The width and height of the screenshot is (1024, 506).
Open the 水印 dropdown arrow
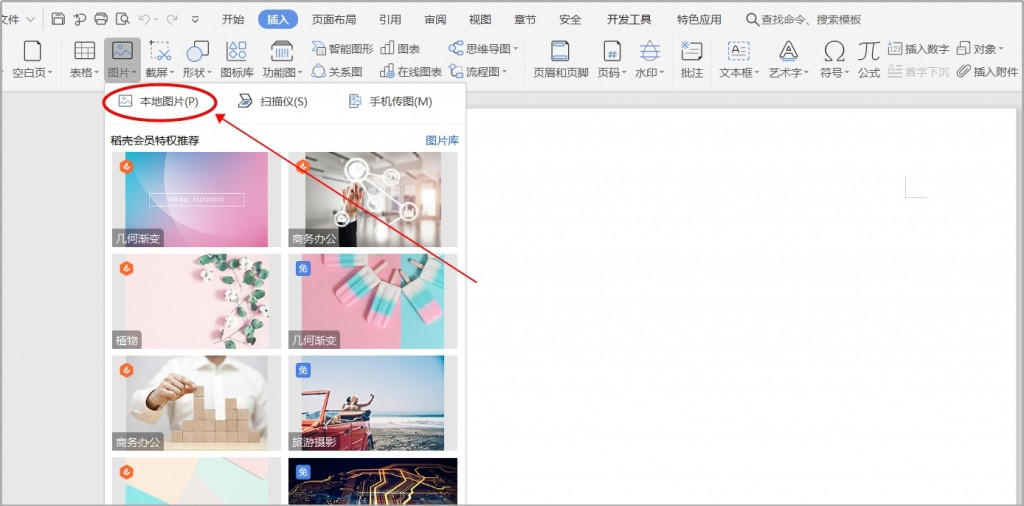[x=661, y=73]
